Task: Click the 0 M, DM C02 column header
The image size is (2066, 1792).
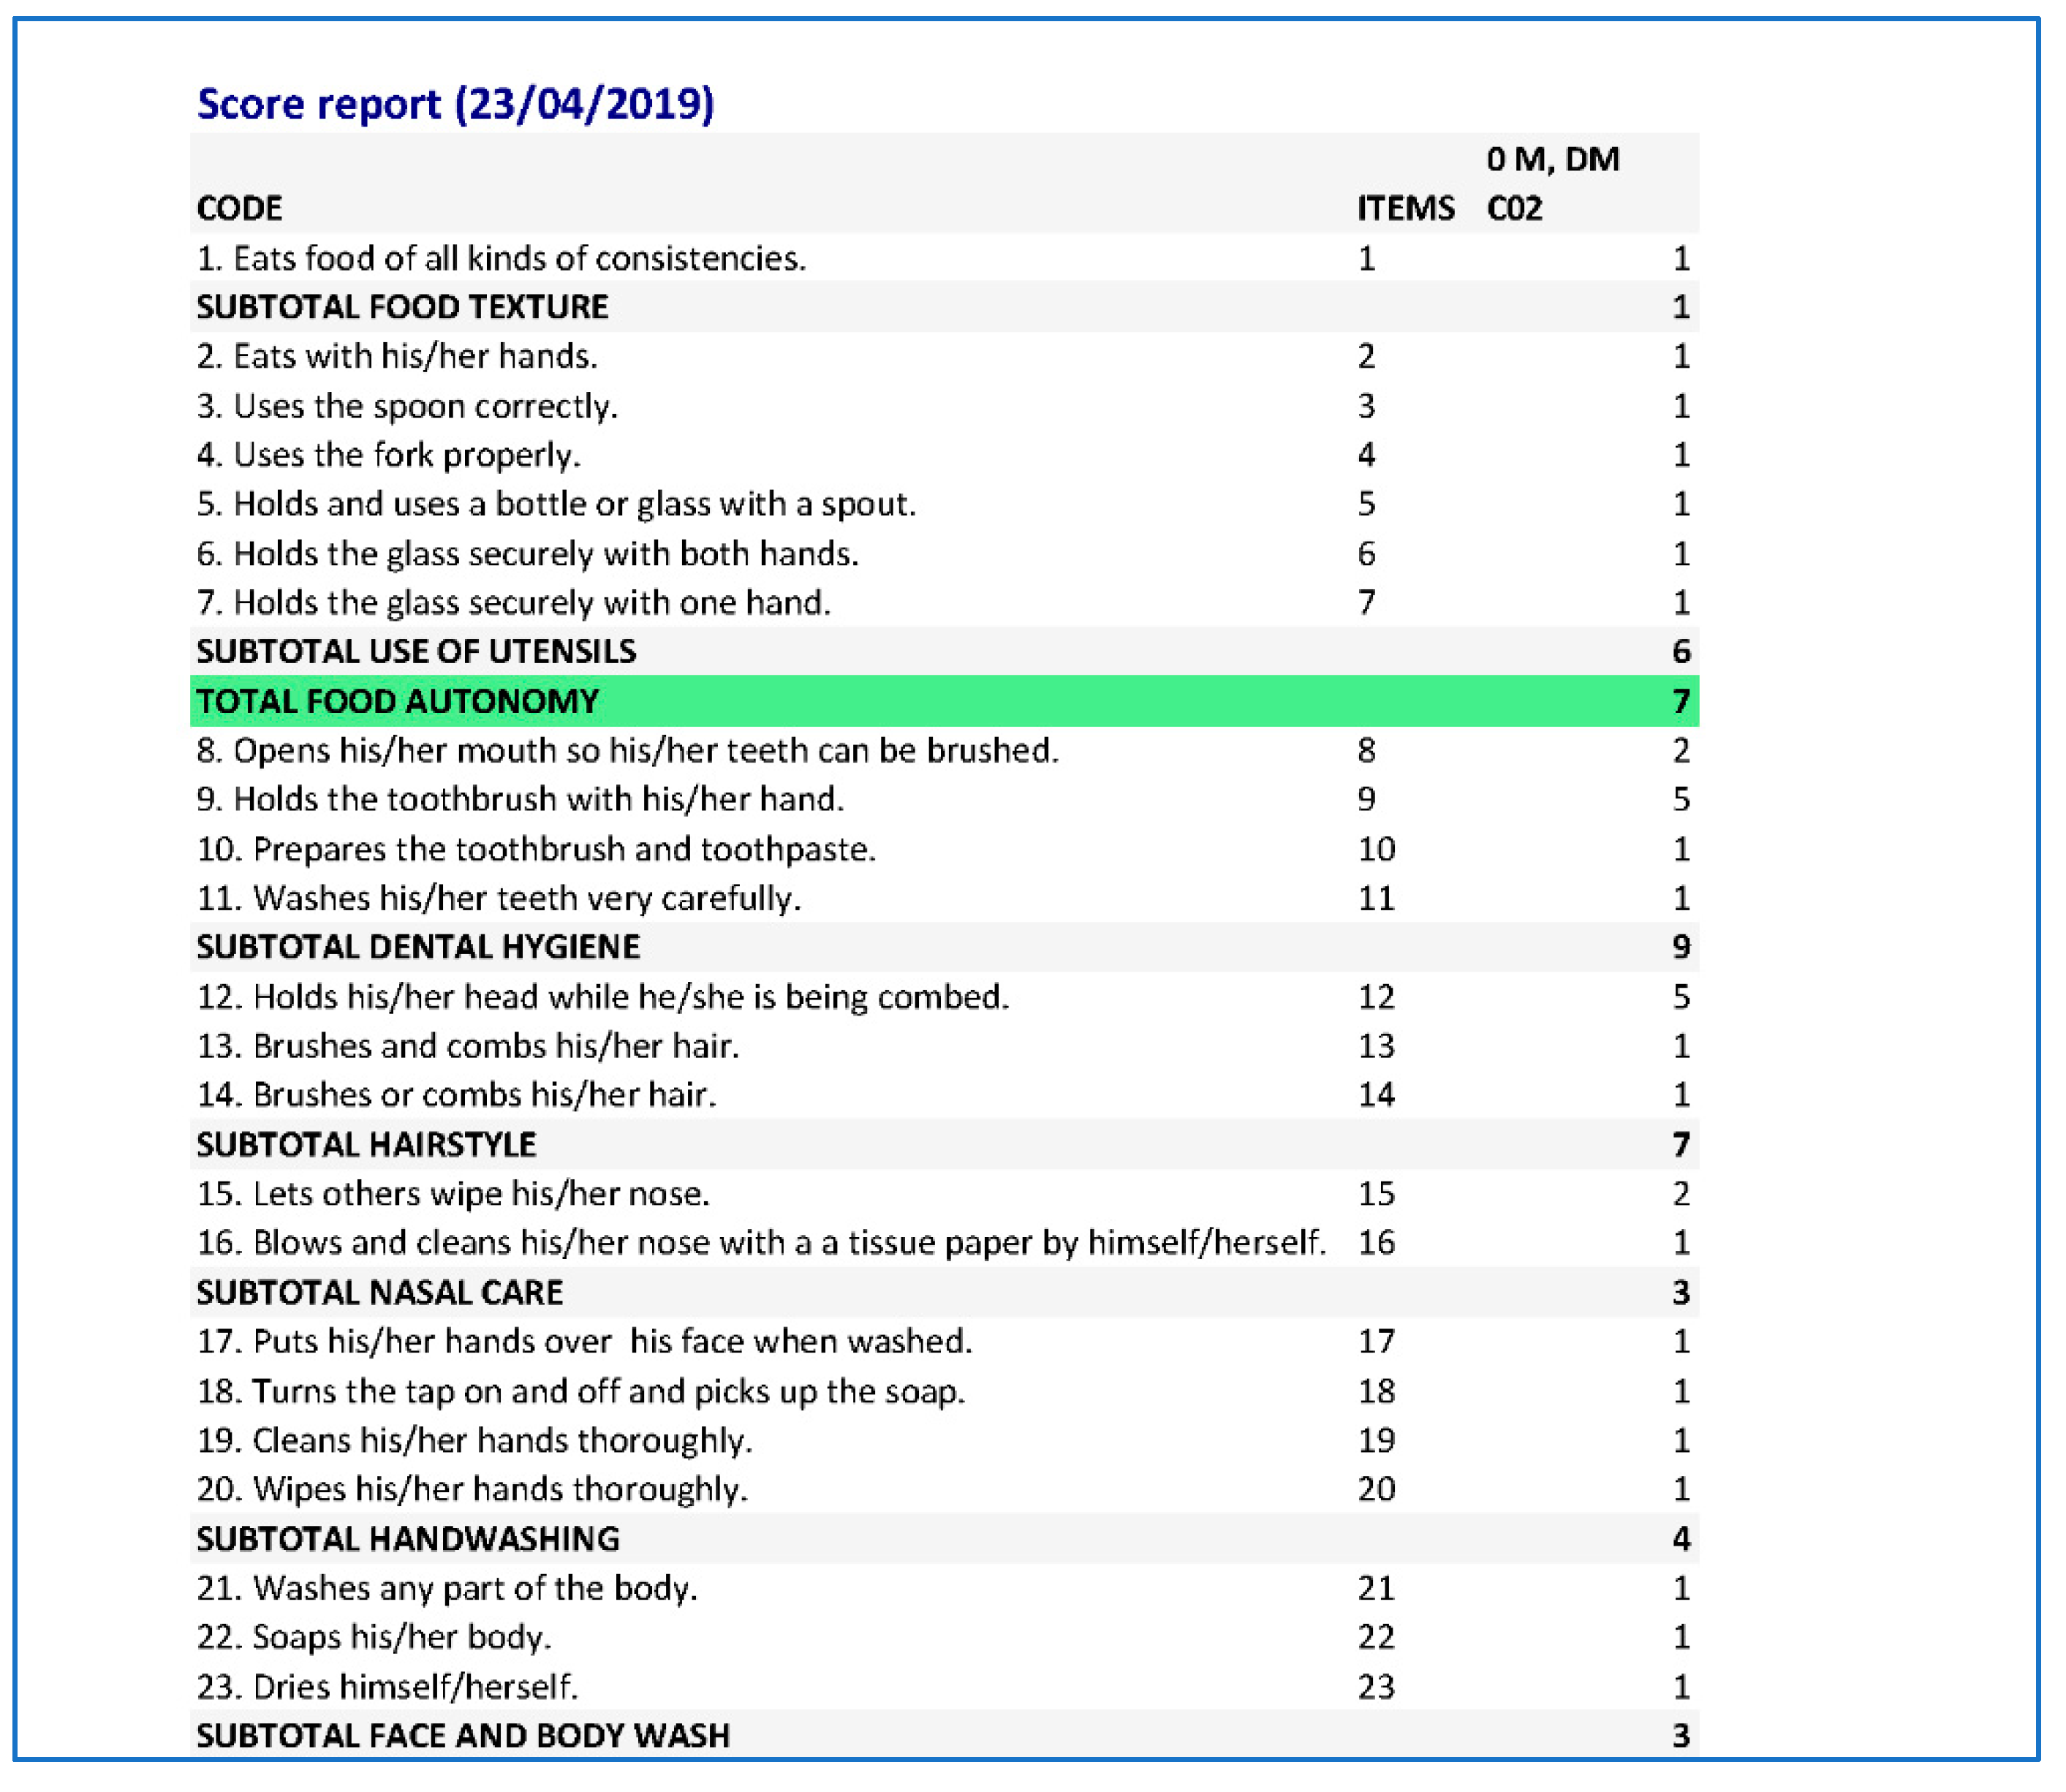Action: pyautogui.click(x=1552, y=184)
